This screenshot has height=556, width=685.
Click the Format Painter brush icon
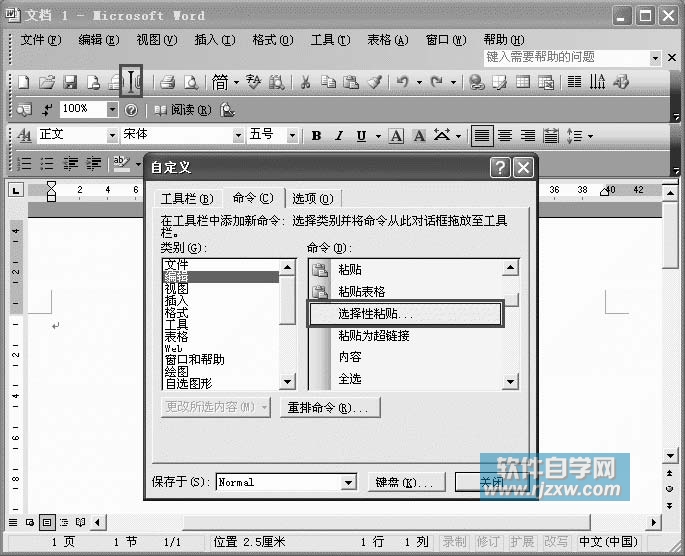coord(375,82)
